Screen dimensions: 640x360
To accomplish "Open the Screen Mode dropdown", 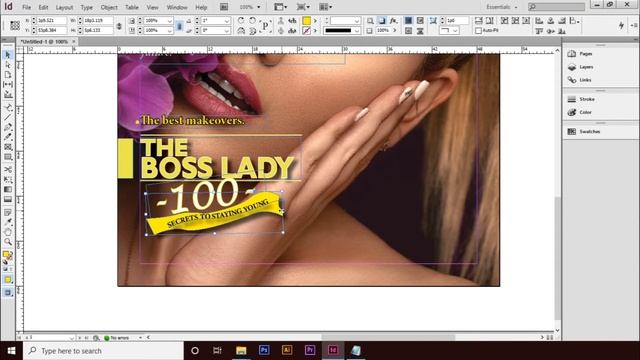I will 303,7.
